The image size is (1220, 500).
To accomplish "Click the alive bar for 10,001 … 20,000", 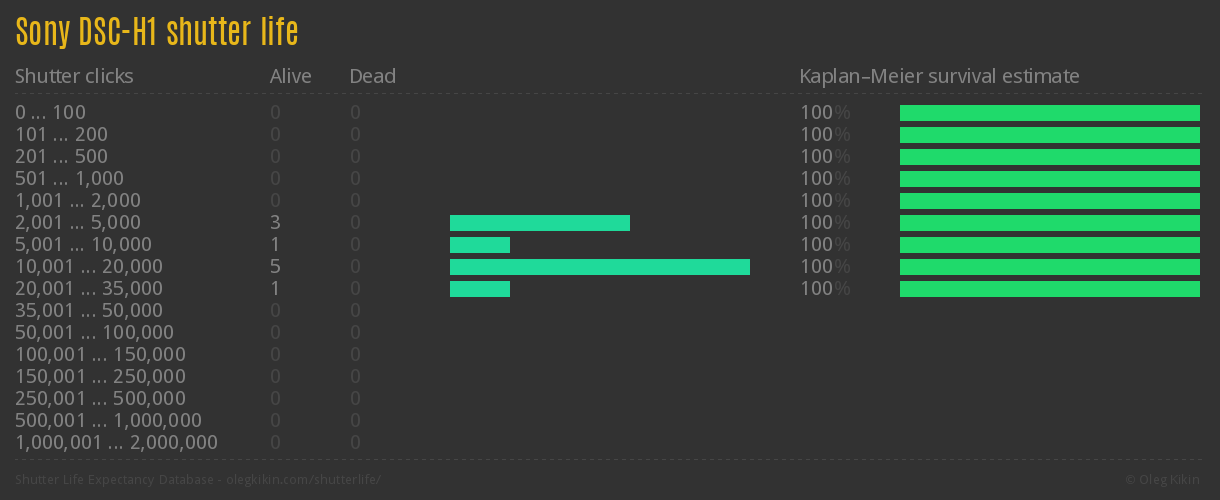I will 599,267.
